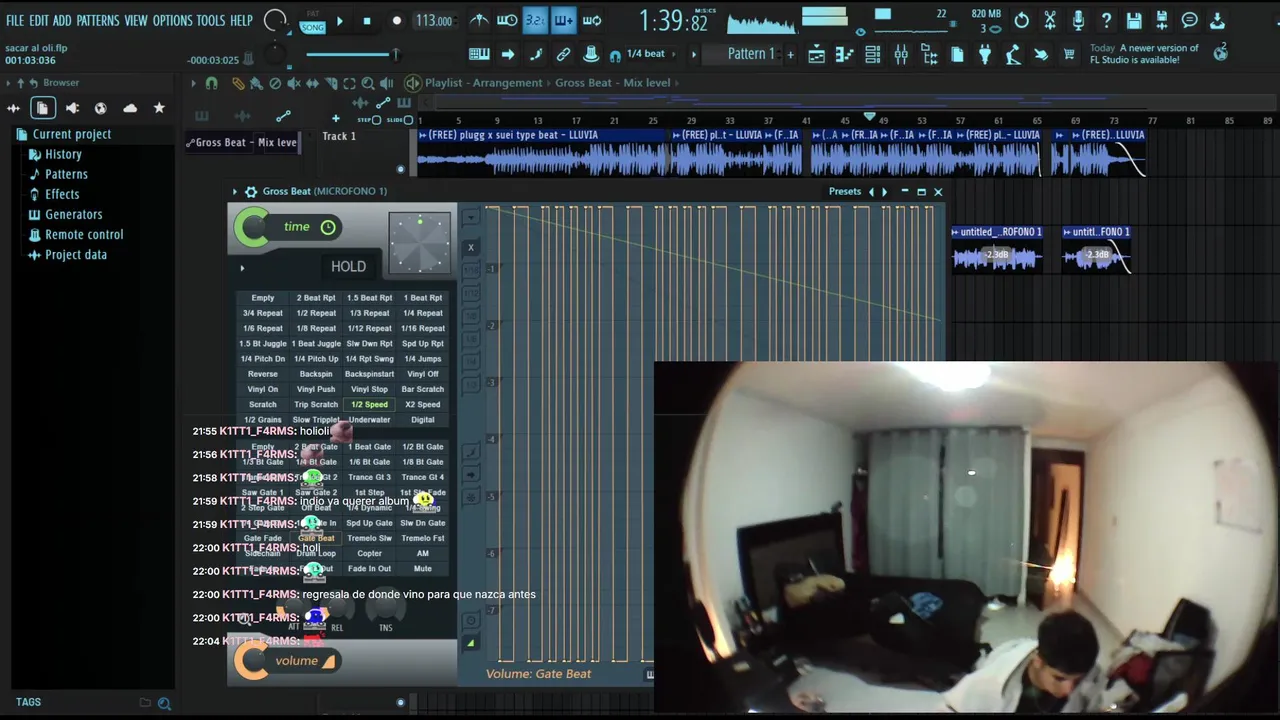Toggle loop recording button
The height and width of the screenshot is (720, 1280).
tap(592, 20)
